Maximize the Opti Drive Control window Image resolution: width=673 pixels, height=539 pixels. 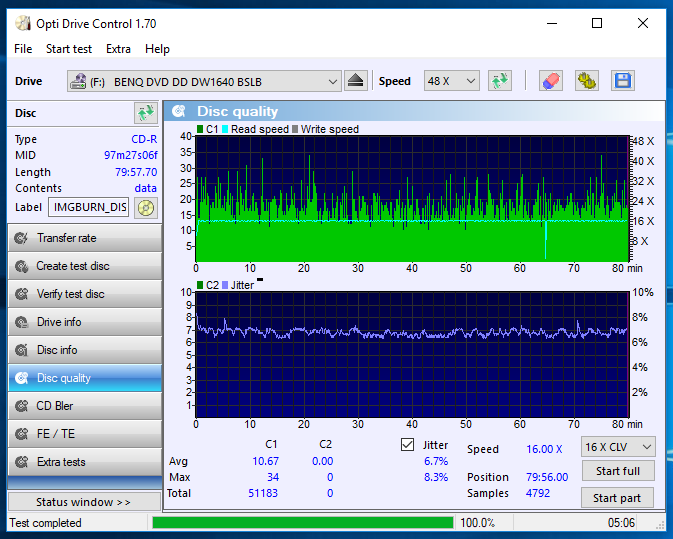click(597, 23)
